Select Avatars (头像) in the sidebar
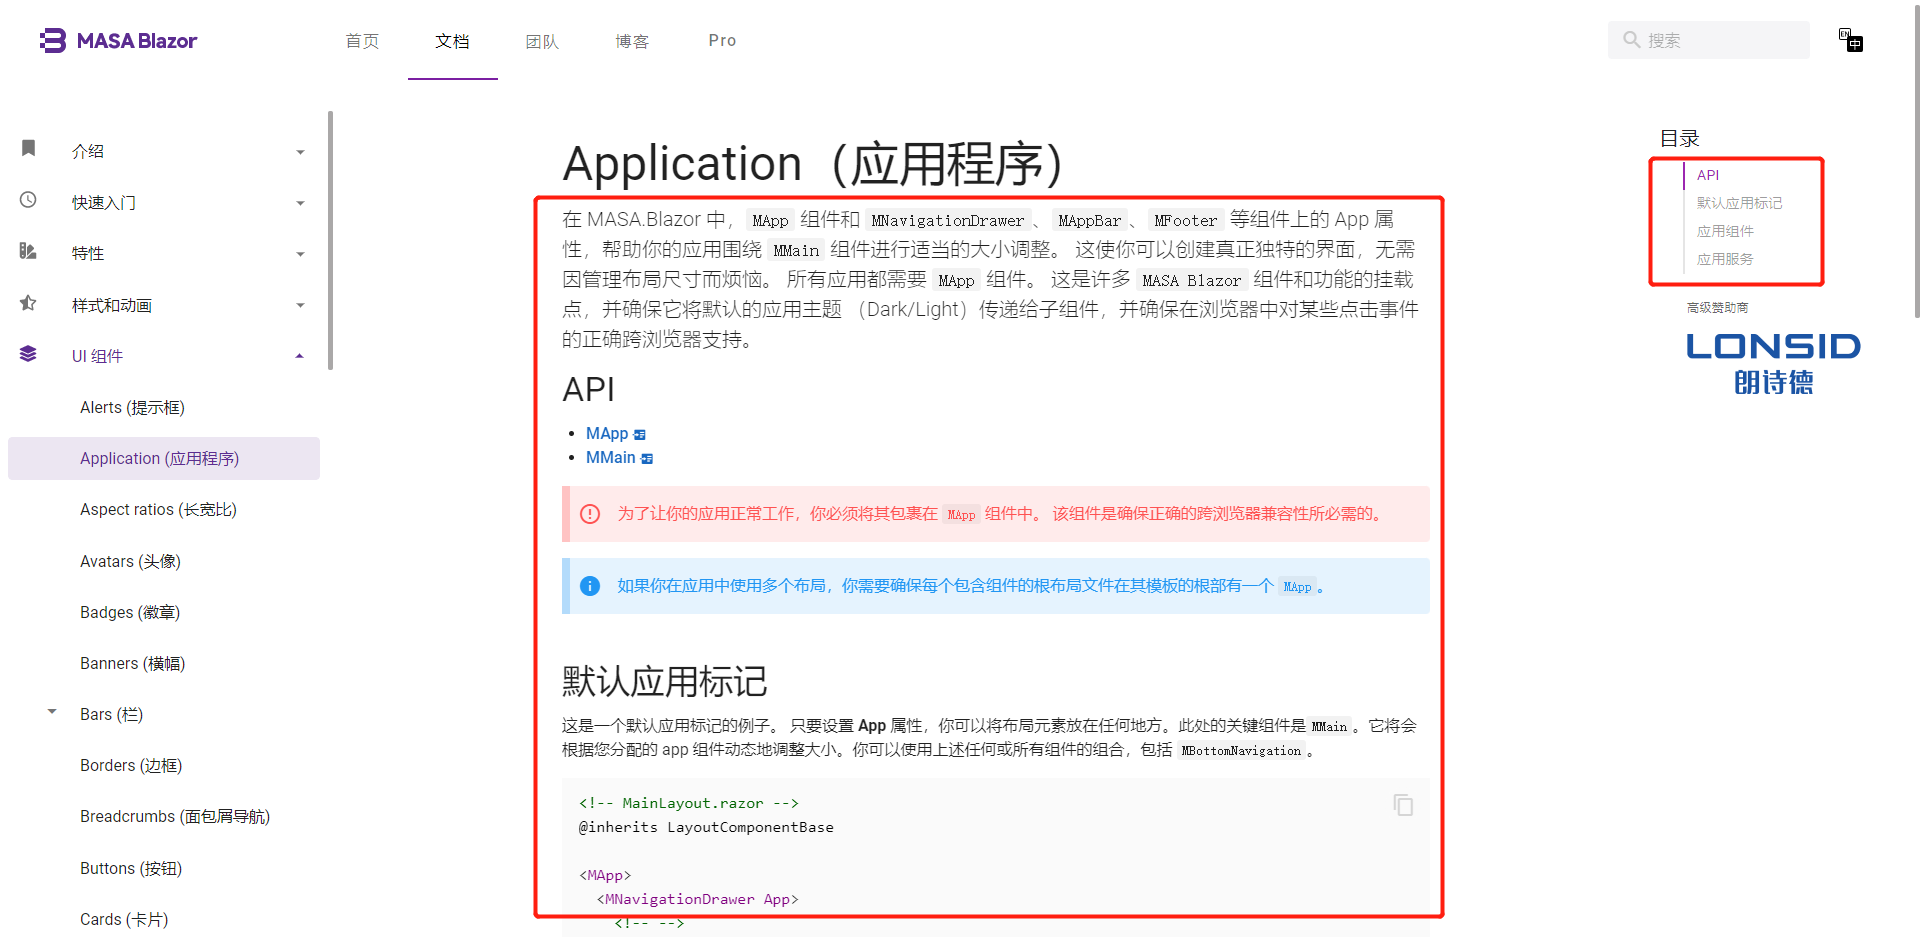This screenshot has height=937, width=1920. click(x=130, y=561)
